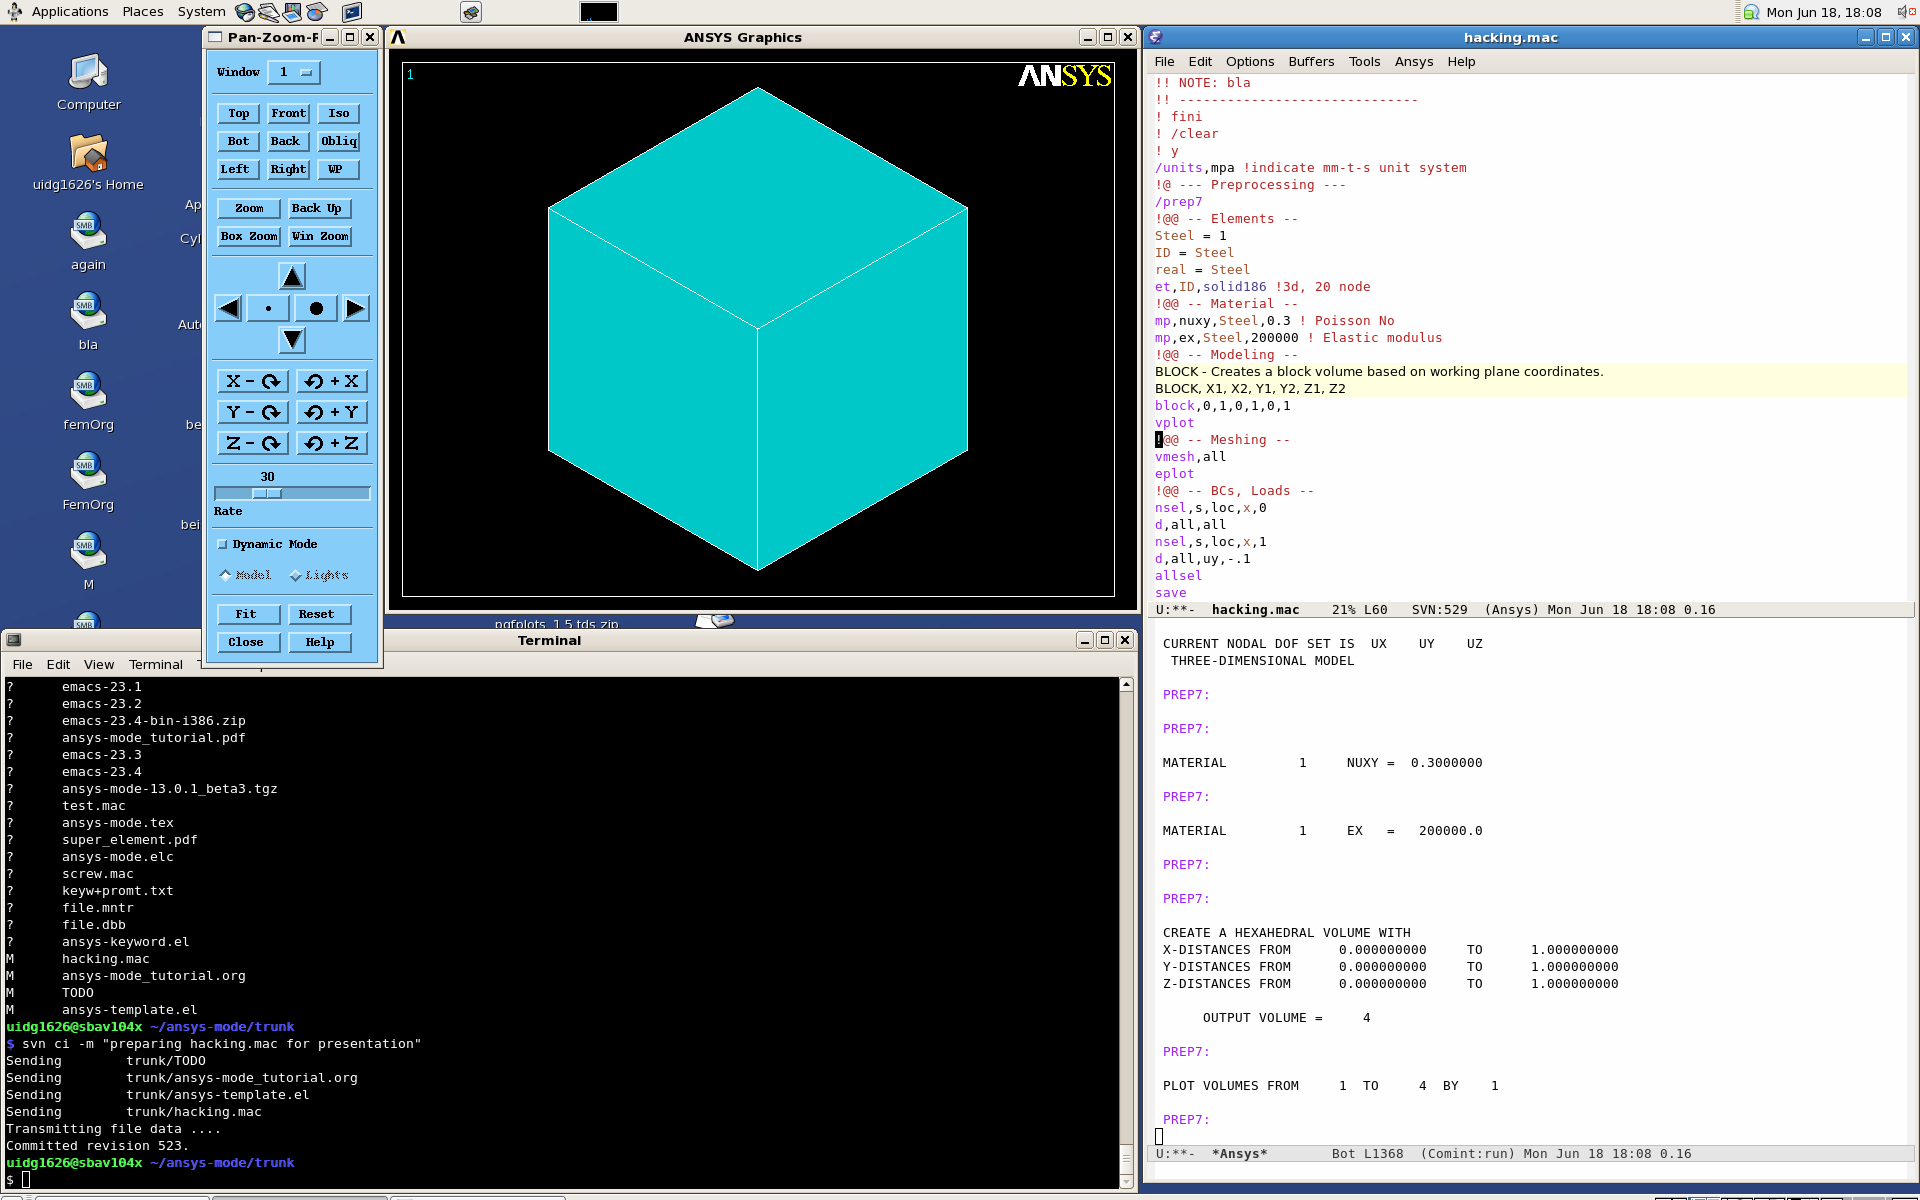Enable the Dynamic Mode checkbox
1920x1200 pixels.
(x=223, y=545)
